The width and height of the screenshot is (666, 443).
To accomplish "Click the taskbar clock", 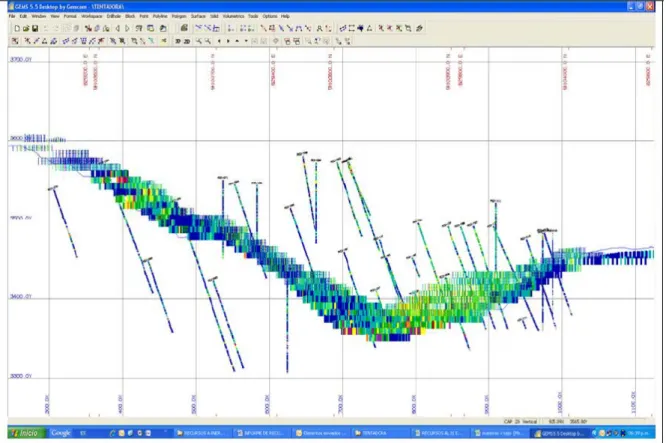I will tap(638, 433).
